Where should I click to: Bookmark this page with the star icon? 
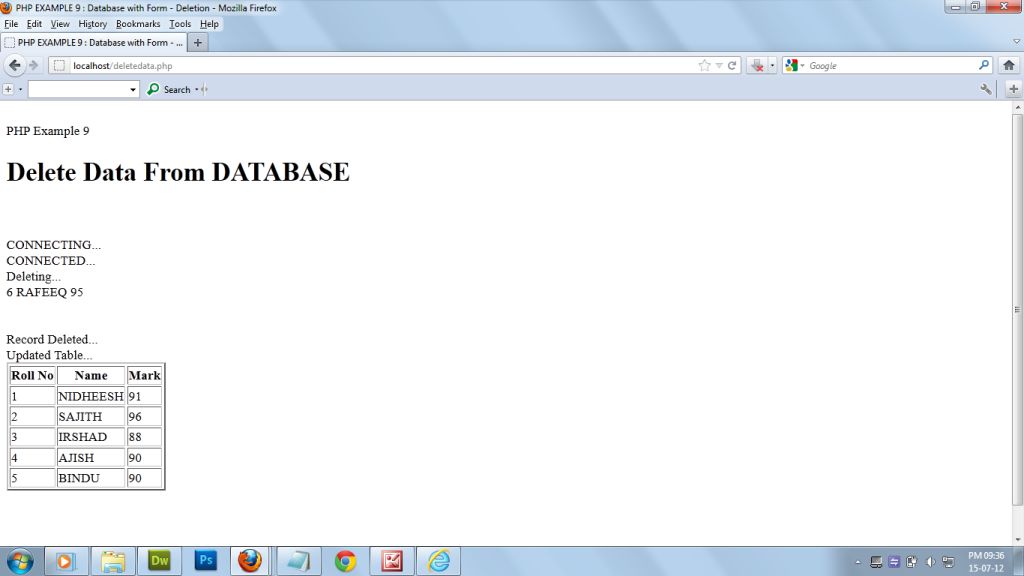click(704, 65)
